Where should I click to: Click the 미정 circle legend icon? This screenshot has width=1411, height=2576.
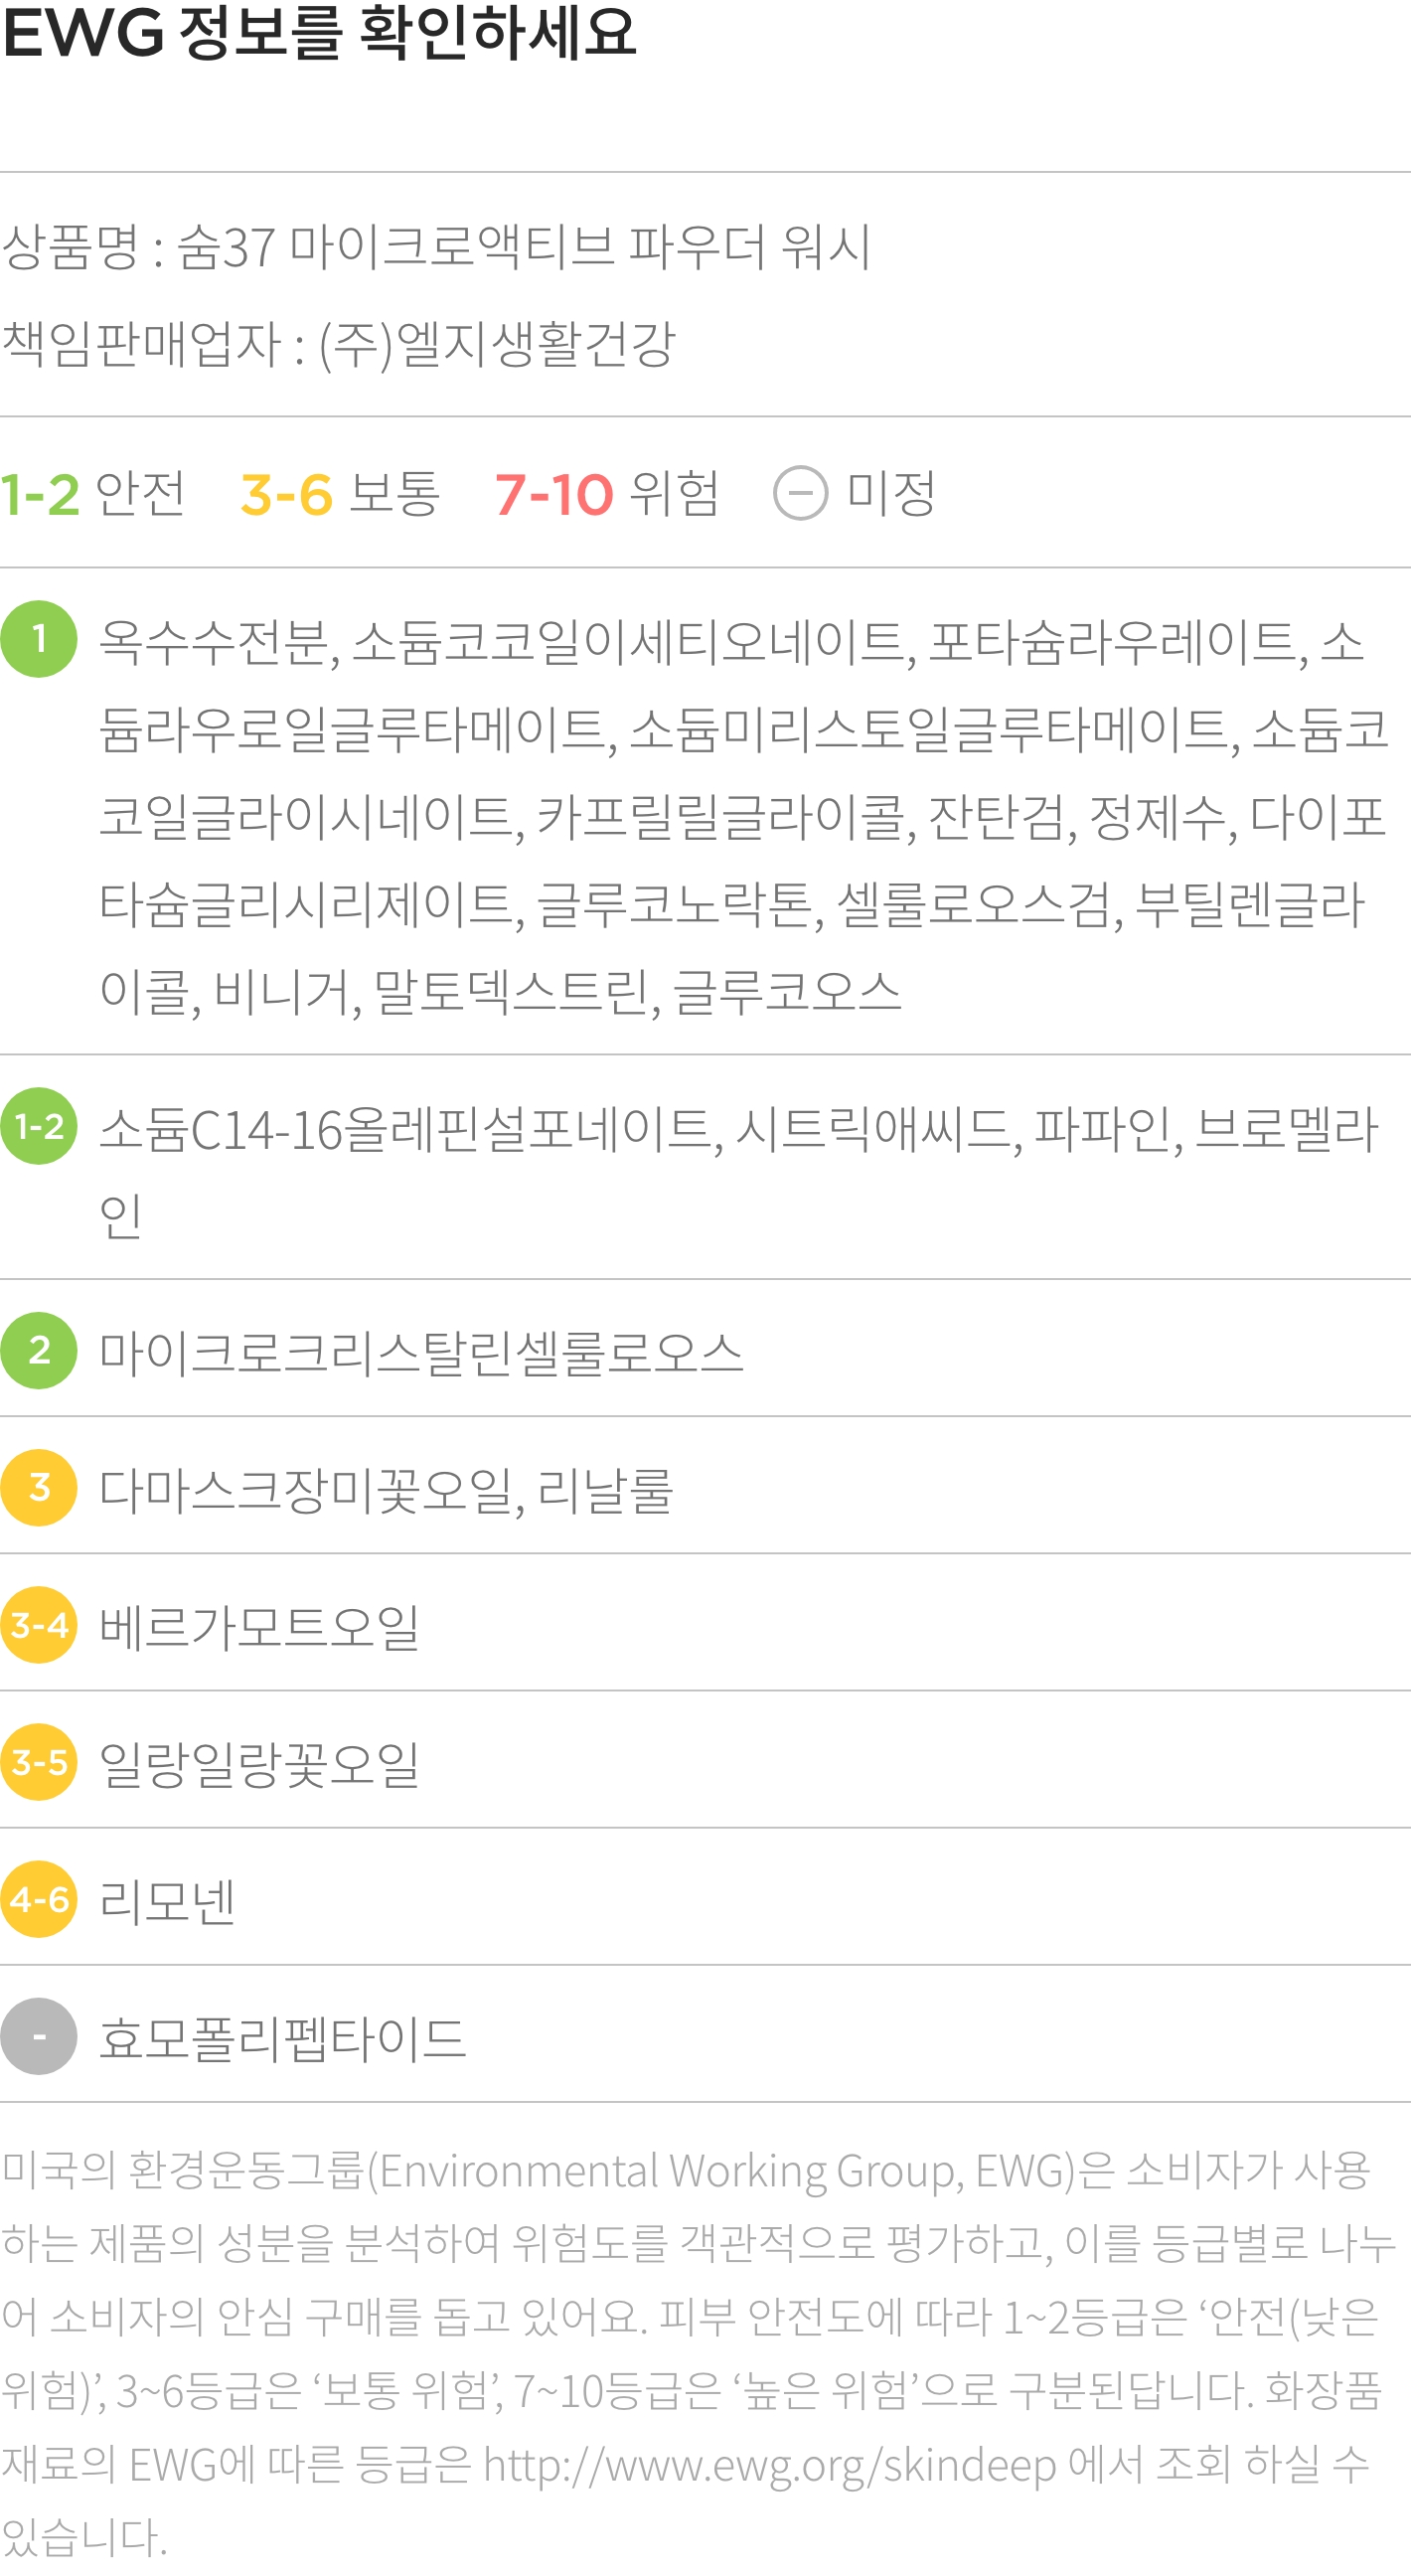[x=801, y=493]
